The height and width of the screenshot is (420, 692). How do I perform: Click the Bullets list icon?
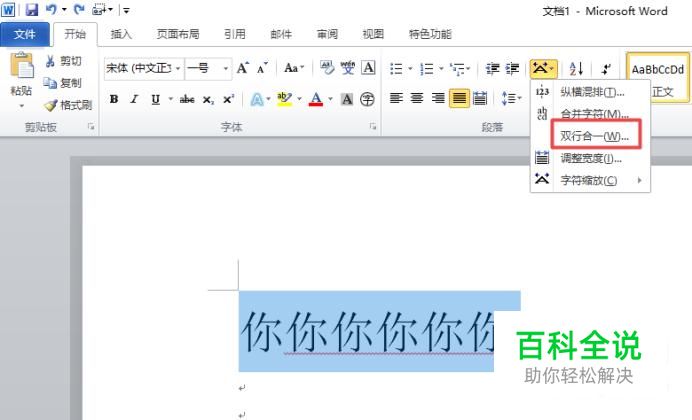click(396, 68)
